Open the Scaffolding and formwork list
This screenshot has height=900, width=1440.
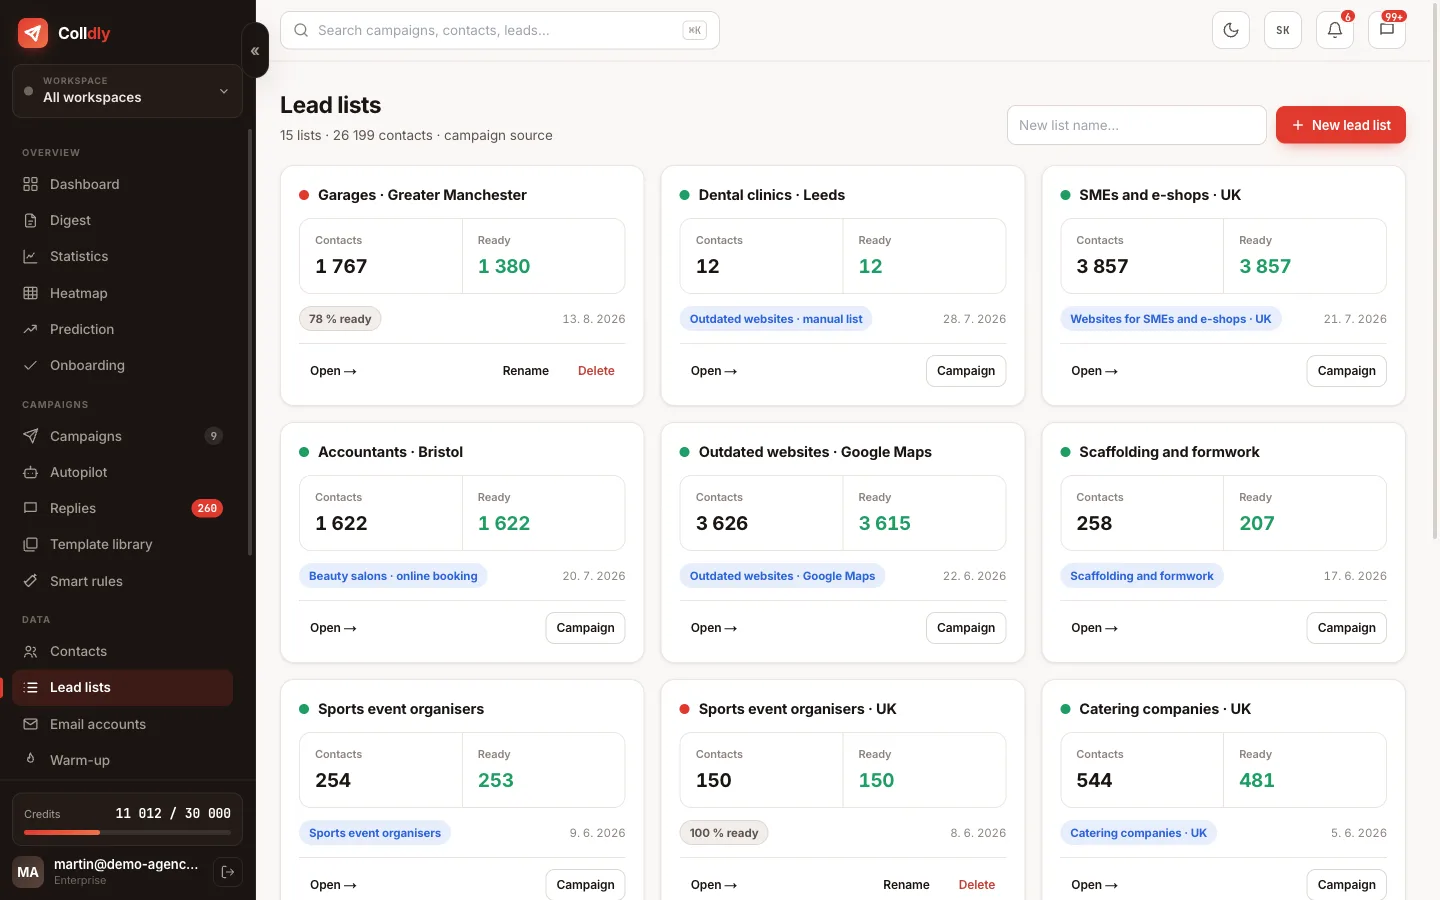[1094, 628]
